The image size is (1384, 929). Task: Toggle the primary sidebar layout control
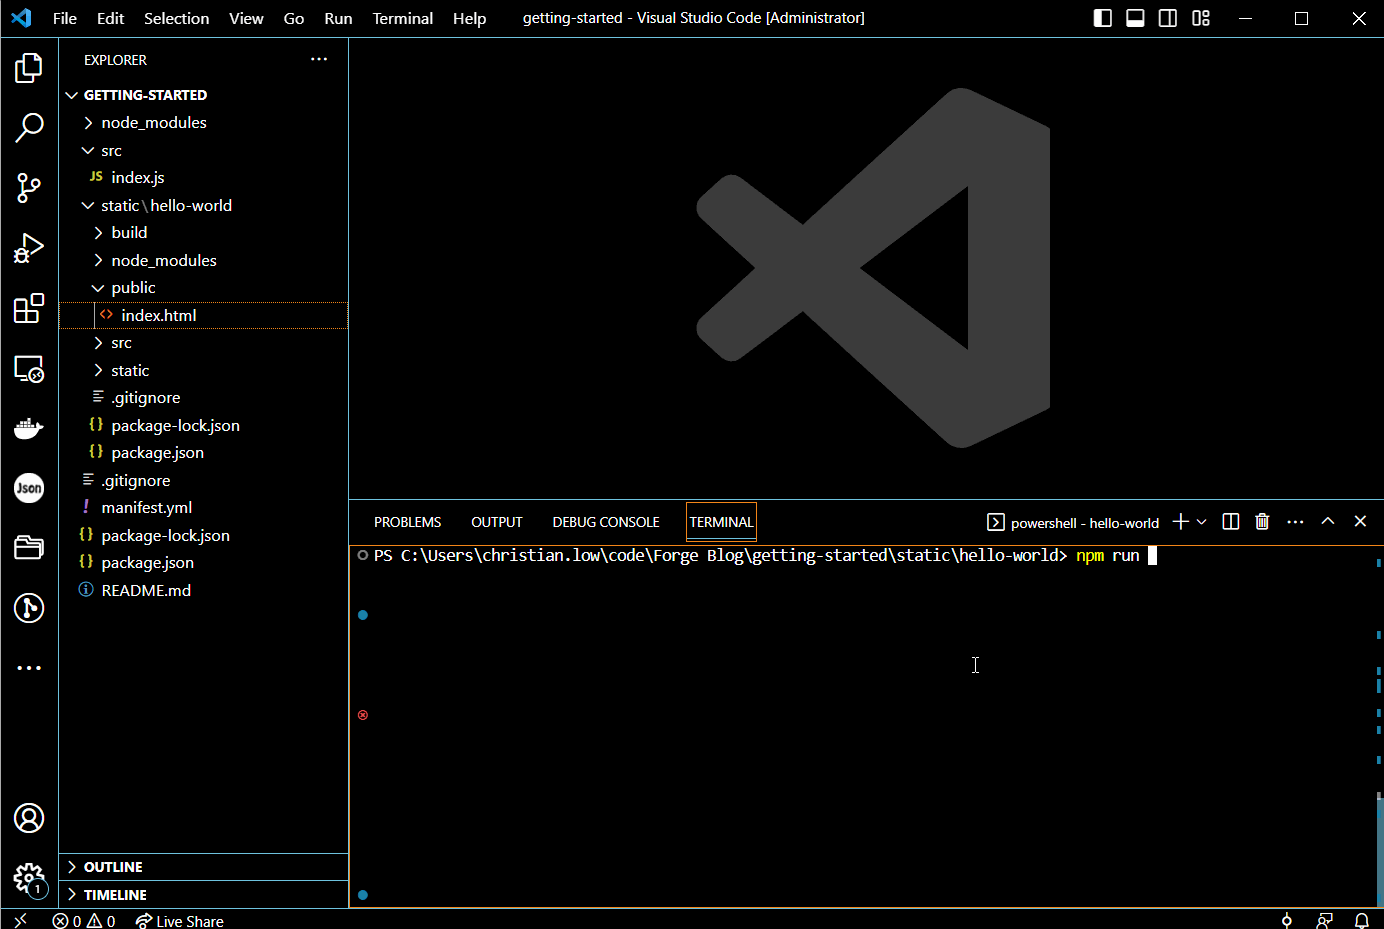pyautogui.click(x=1102, y=17)
